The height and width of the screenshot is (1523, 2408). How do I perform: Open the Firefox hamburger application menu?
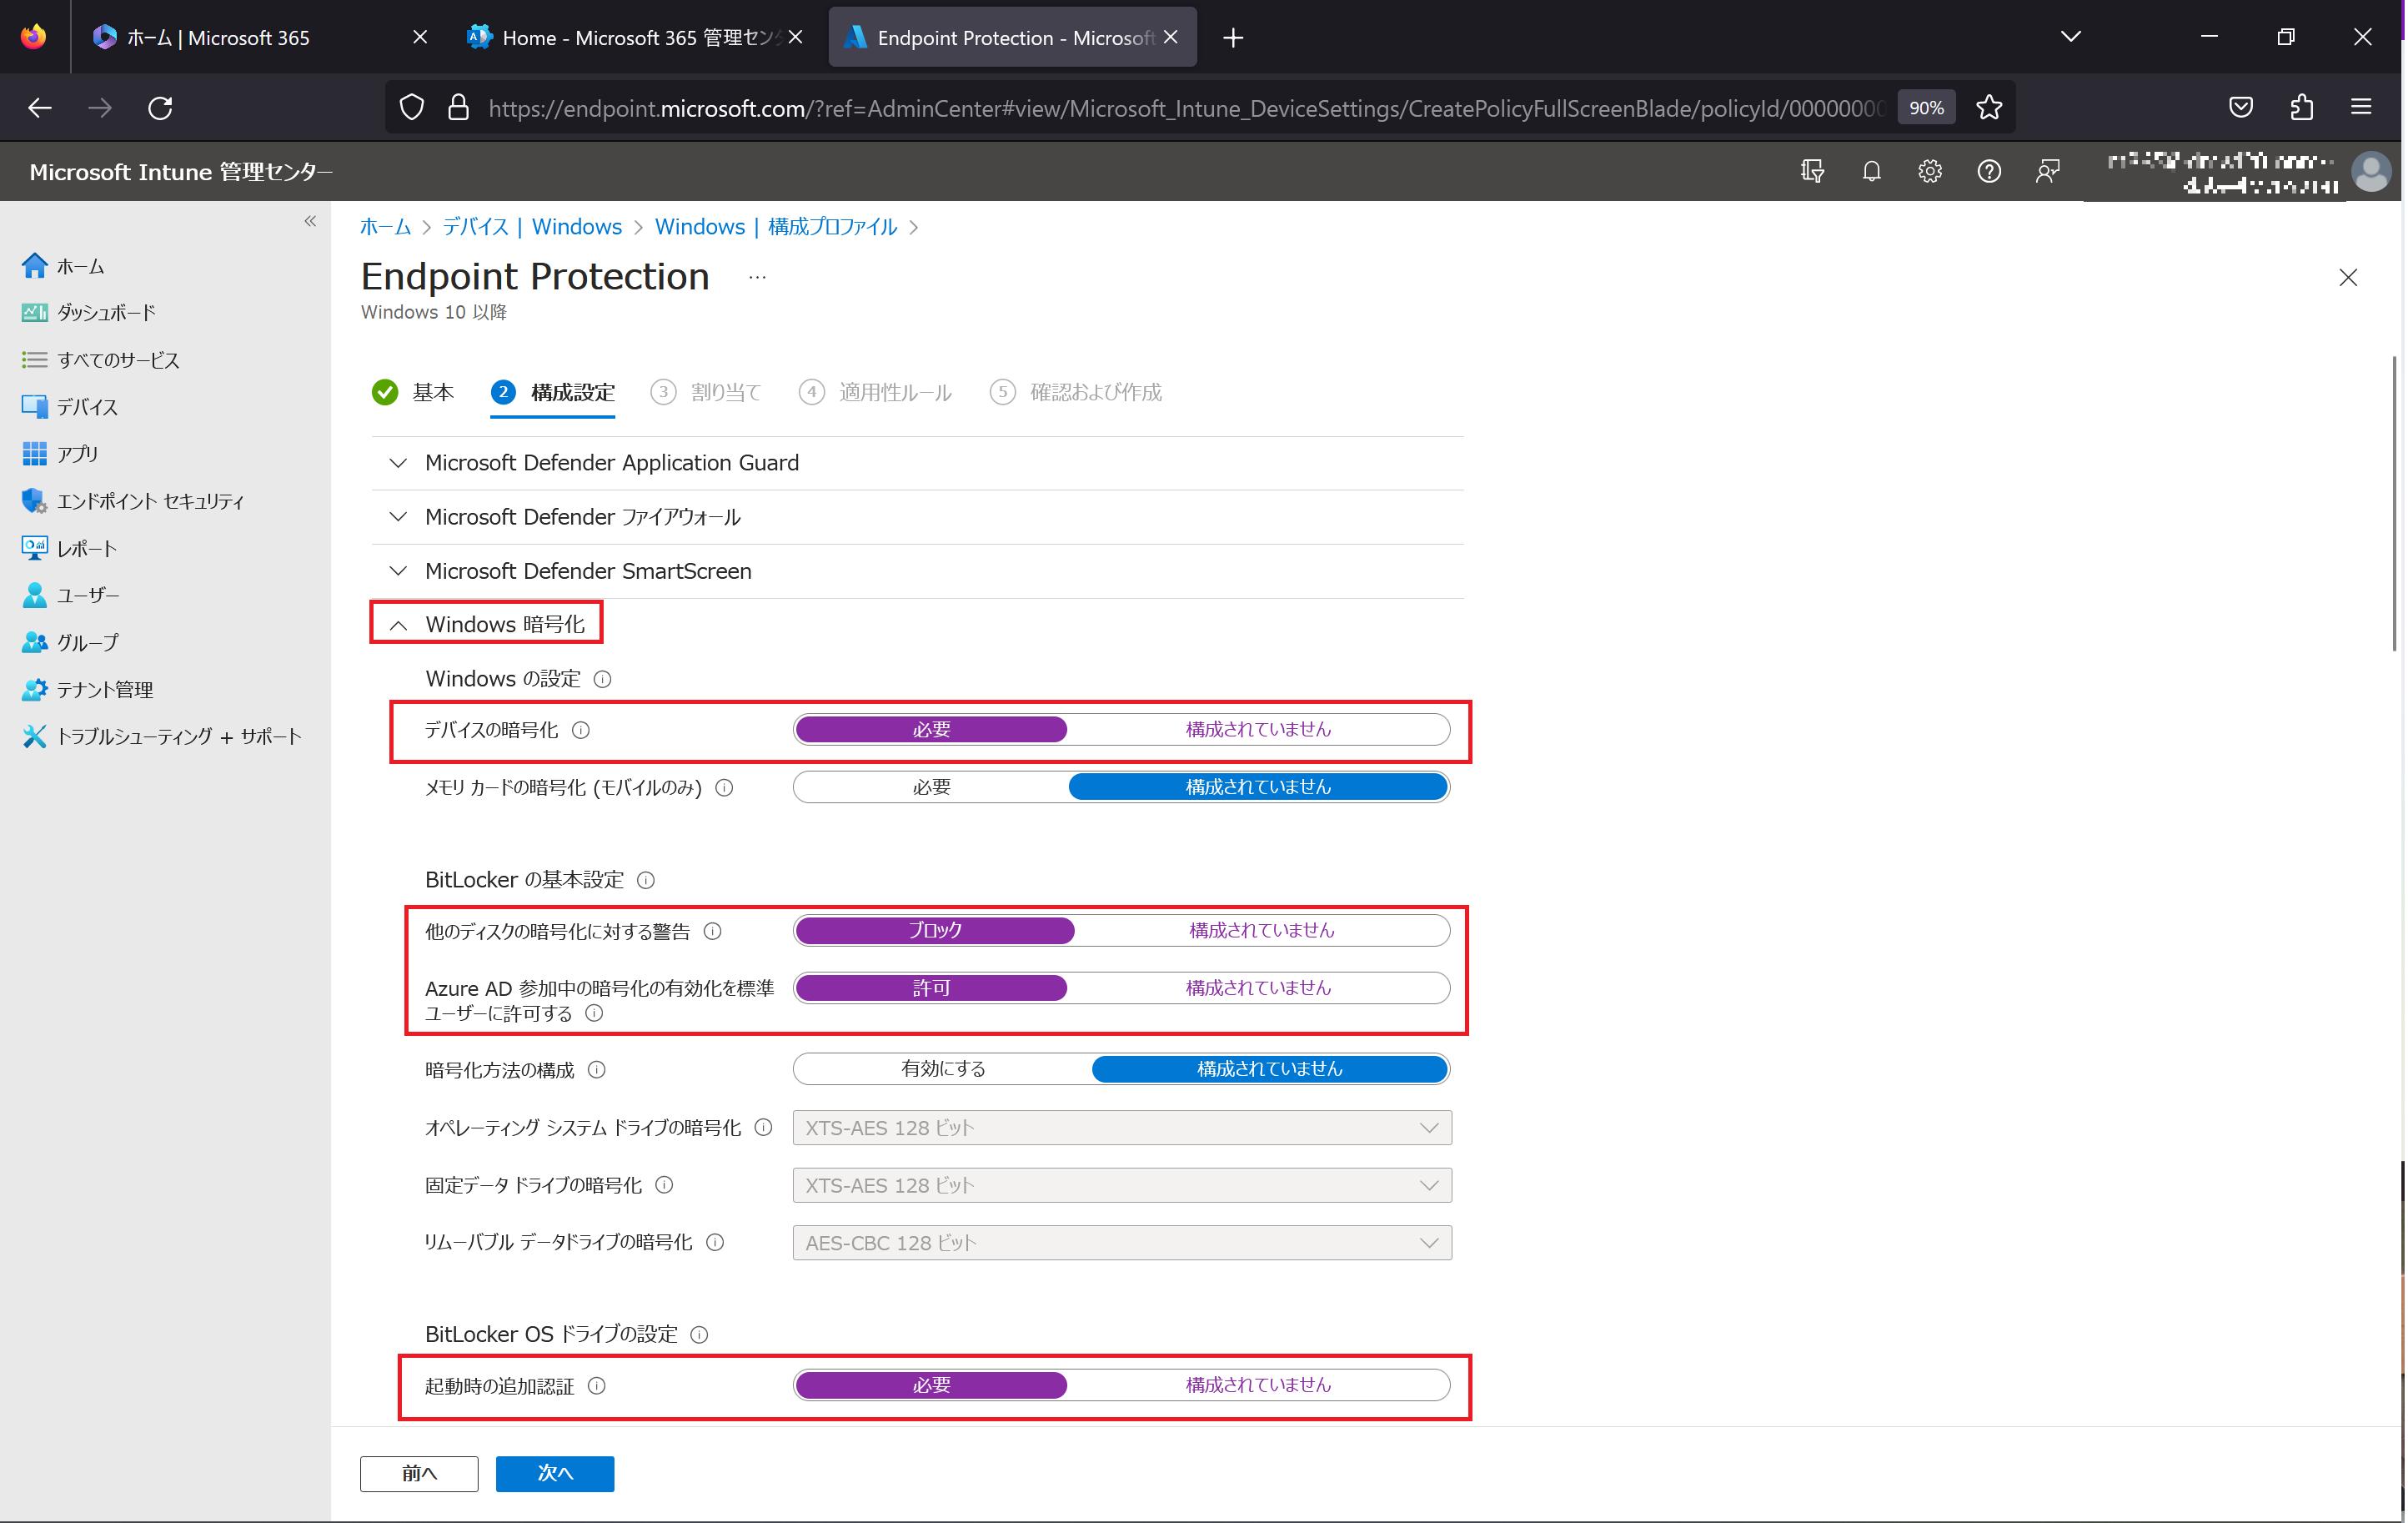[2361, 107]
